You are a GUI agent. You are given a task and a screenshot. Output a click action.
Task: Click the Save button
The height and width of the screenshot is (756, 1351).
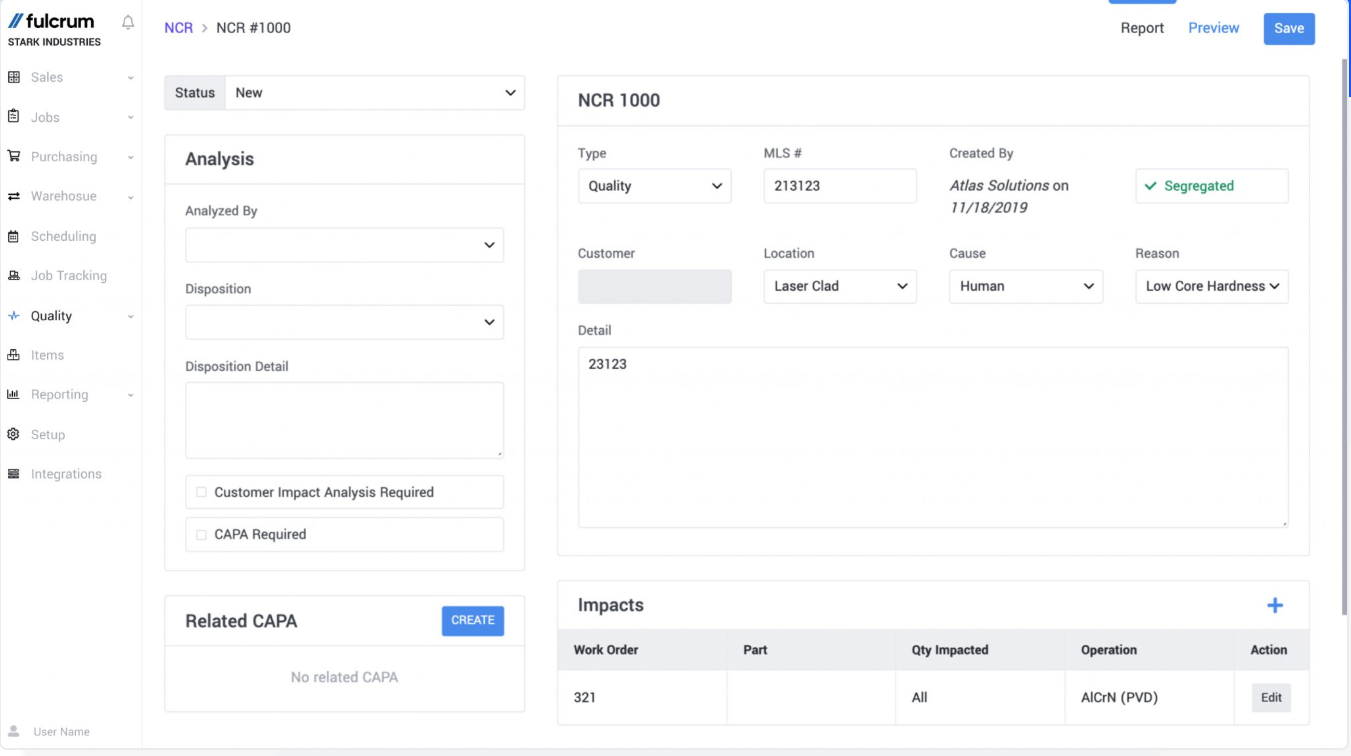(1288, 28)
